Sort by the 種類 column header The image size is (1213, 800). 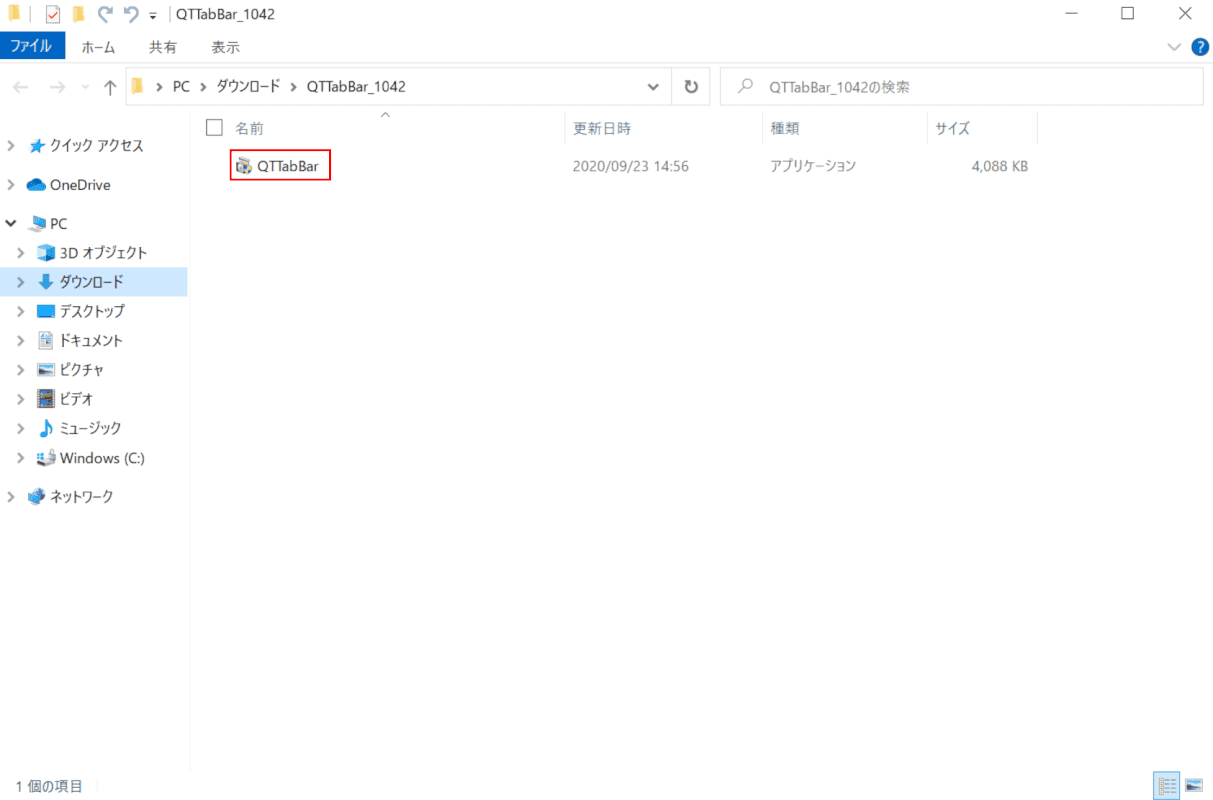(785, 128)
